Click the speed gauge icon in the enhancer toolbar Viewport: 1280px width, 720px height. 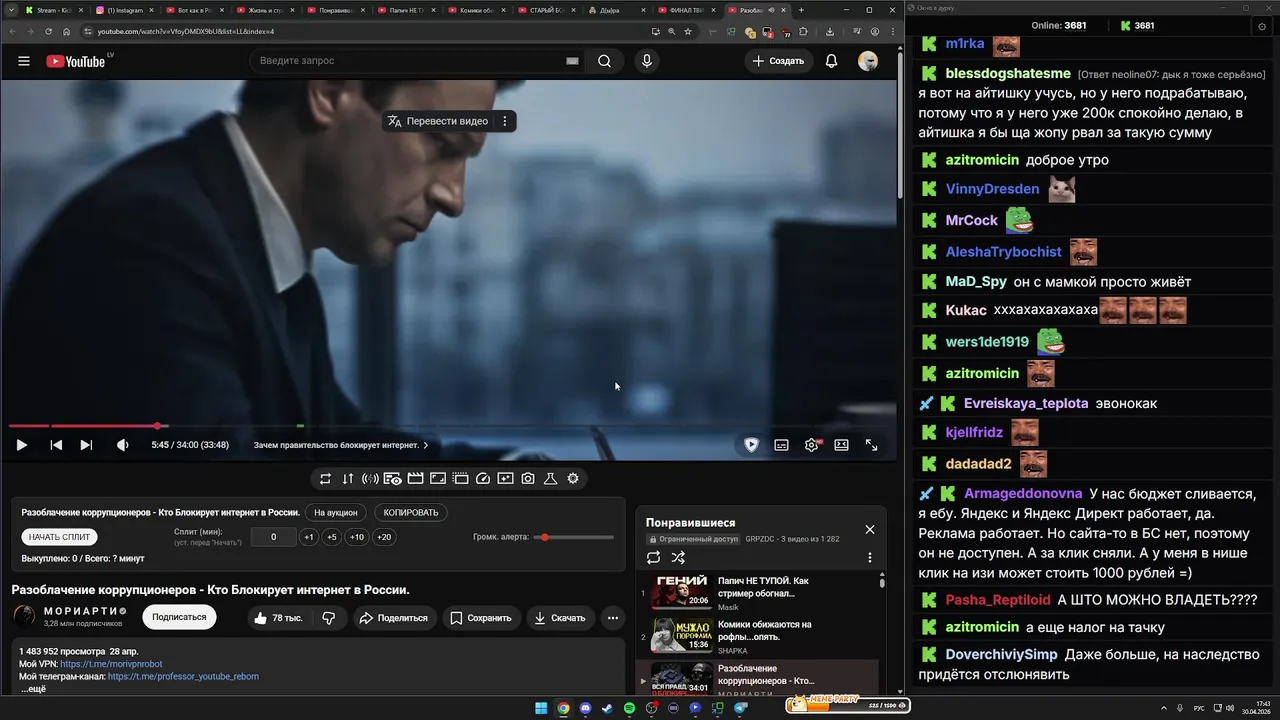483,479
